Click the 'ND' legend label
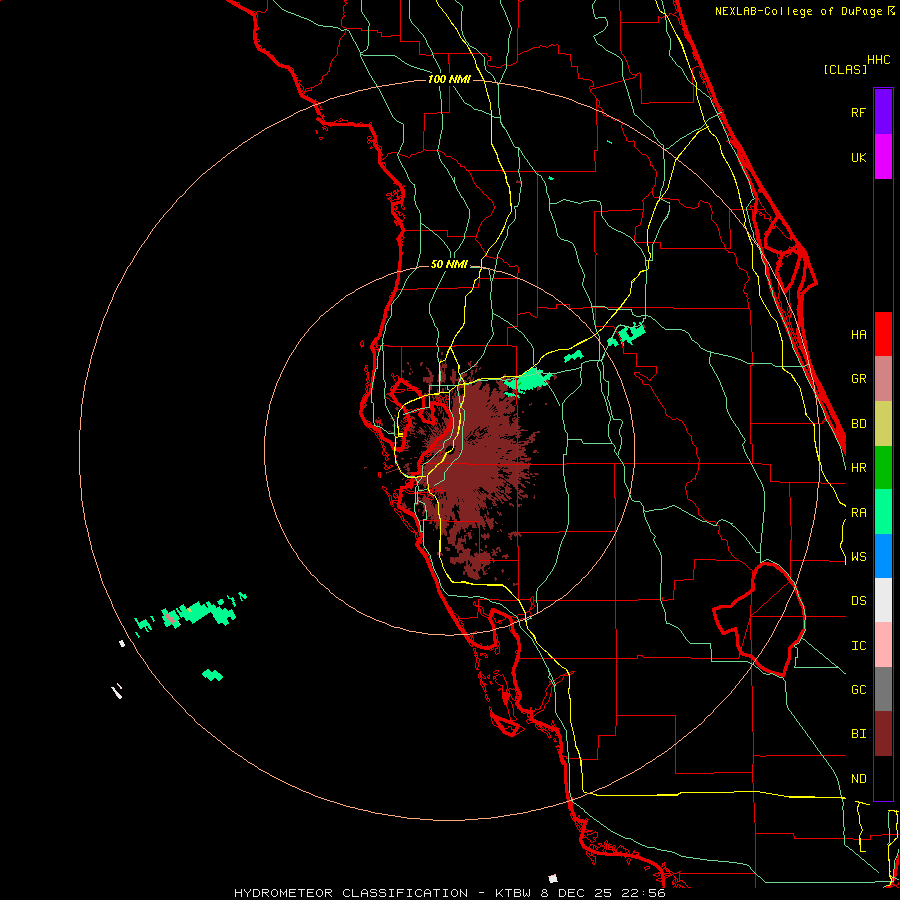900x900 pixels. [x=858, y=779]
